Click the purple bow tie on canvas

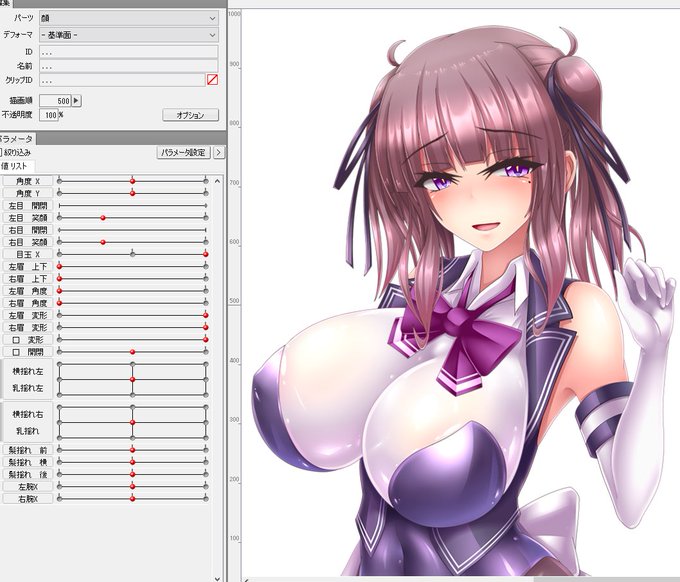pyautogui.click(x=460, y=330)
